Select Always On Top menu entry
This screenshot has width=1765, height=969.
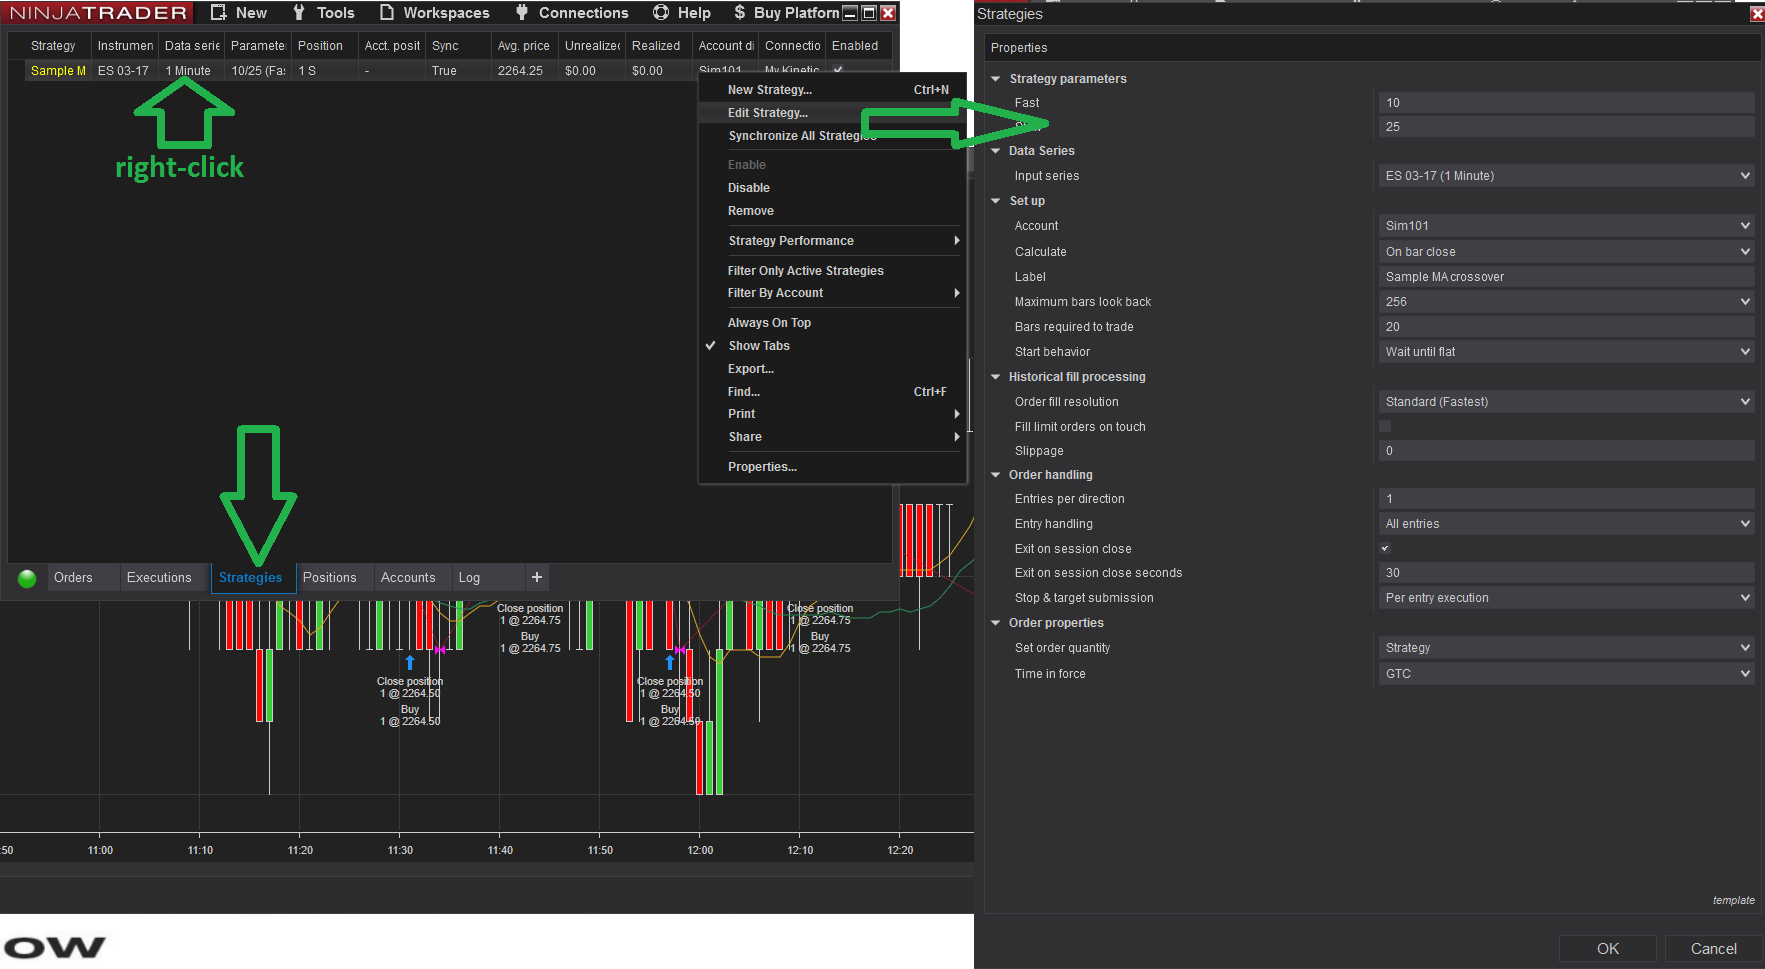pos(832,323)
